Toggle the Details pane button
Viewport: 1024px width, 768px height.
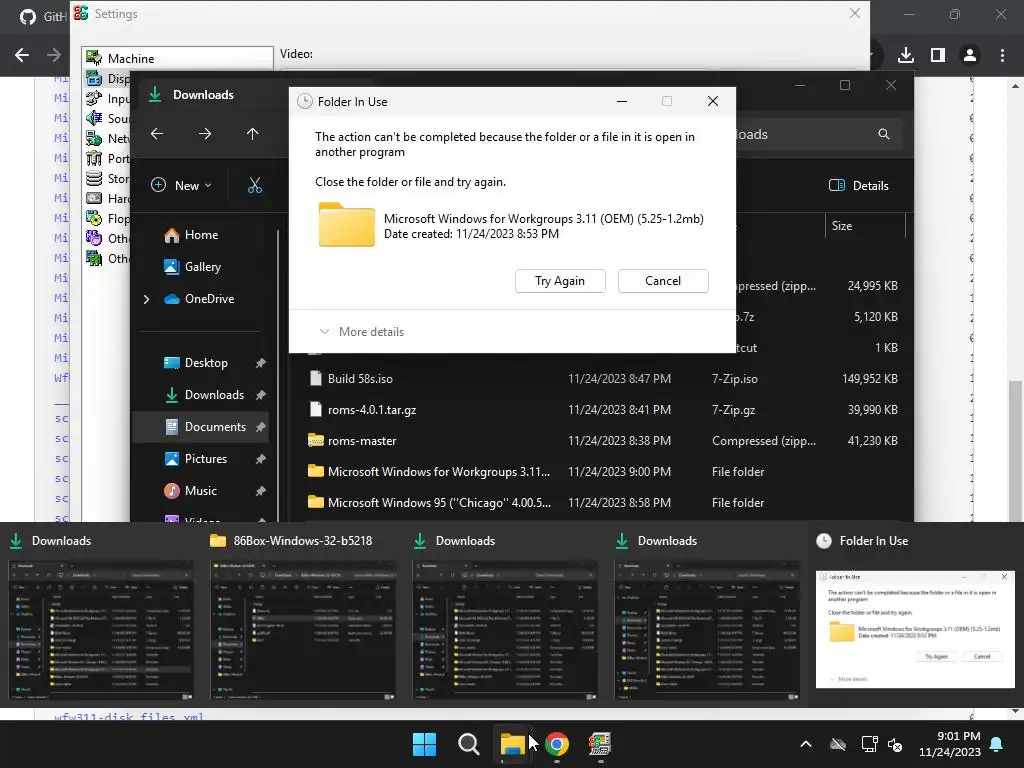click(x=859, y=185)
